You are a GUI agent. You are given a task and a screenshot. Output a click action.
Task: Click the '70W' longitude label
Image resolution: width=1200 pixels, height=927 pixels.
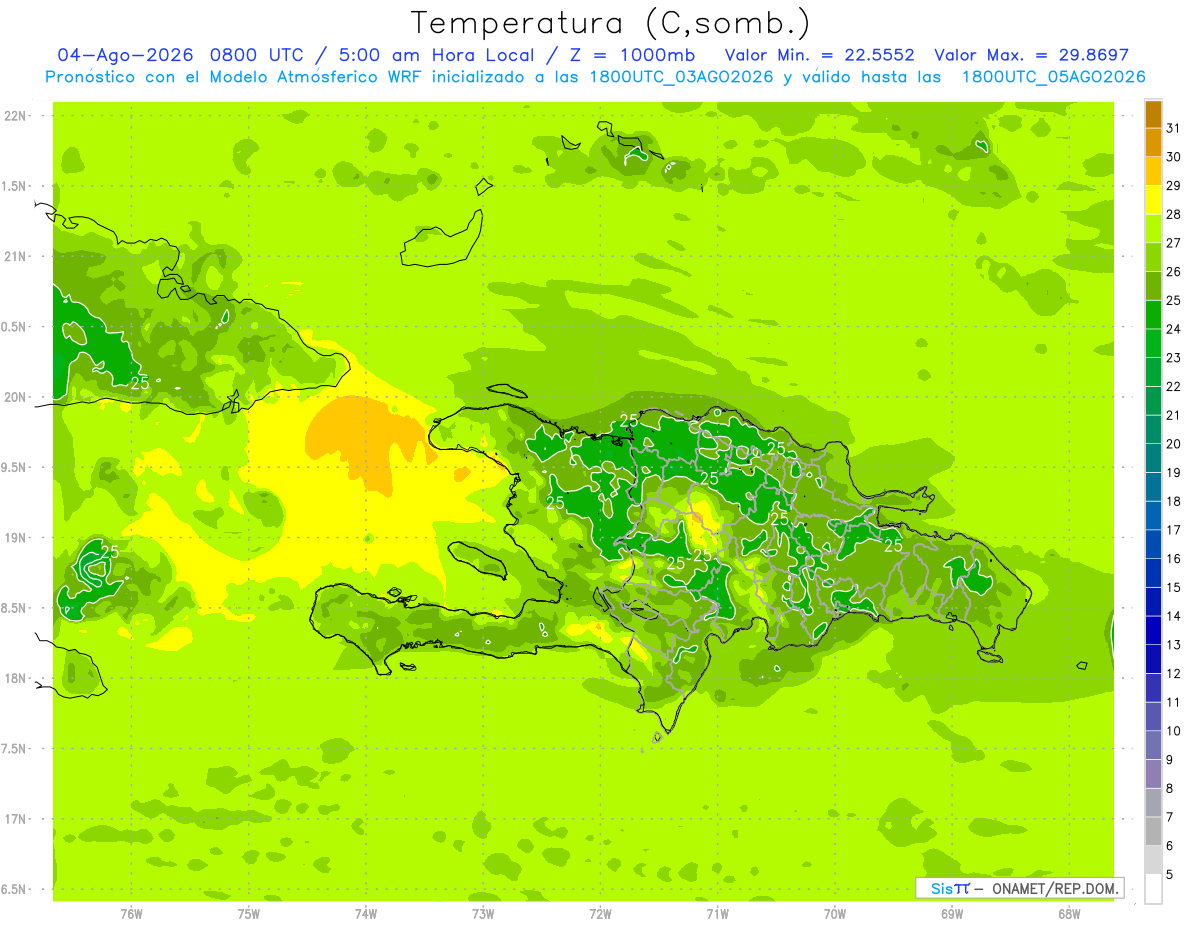(x=835, y=914)
